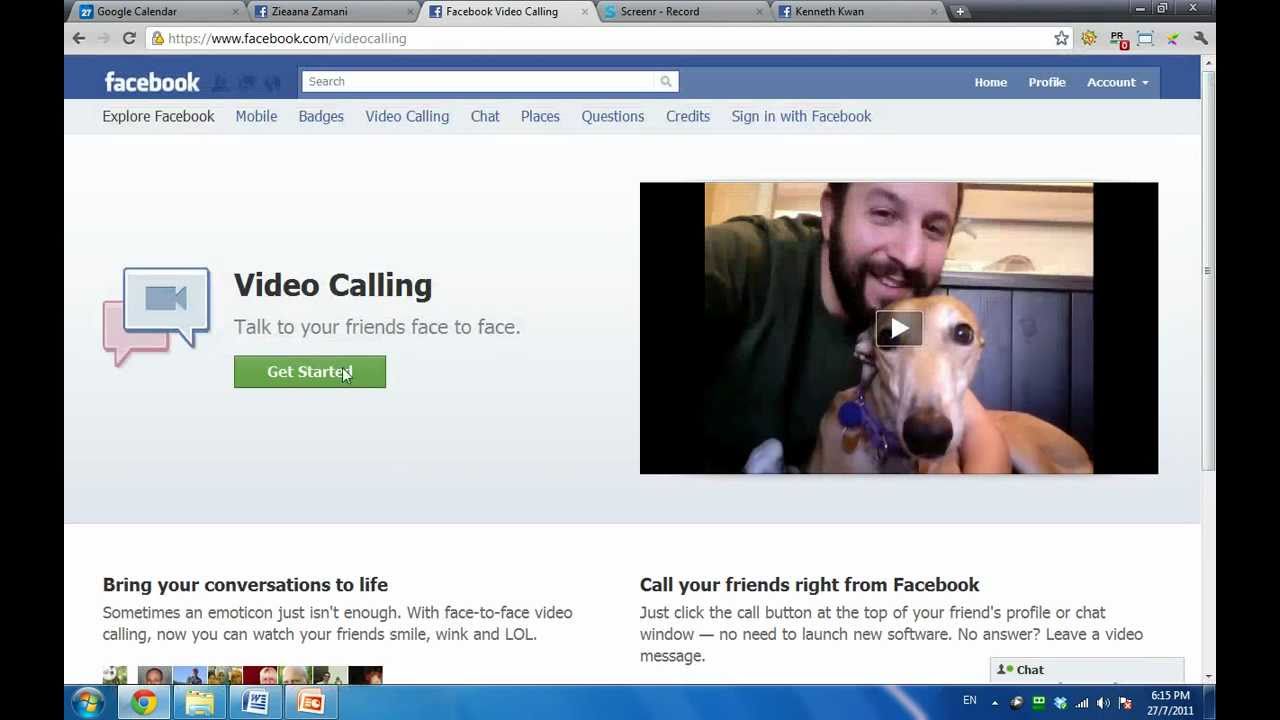
Task: Open the Chat nav link
Action: pos(485,116)
